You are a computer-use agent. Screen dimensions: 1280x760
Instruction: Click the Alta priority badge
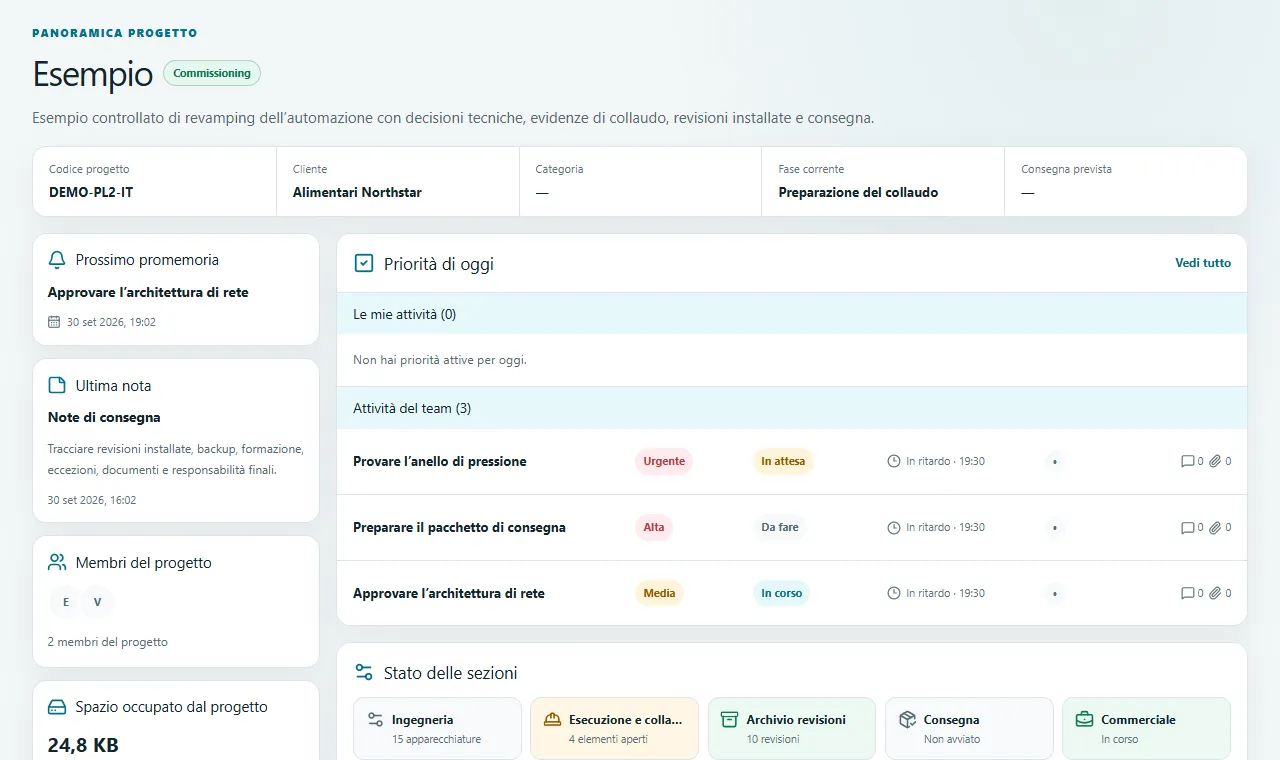pyautogui.click(x=654, y=527)
